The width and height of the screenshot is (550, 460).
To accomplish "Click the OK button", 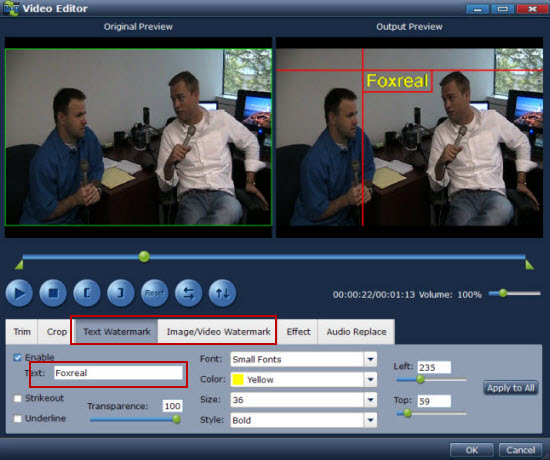I will tap(472, 450).
